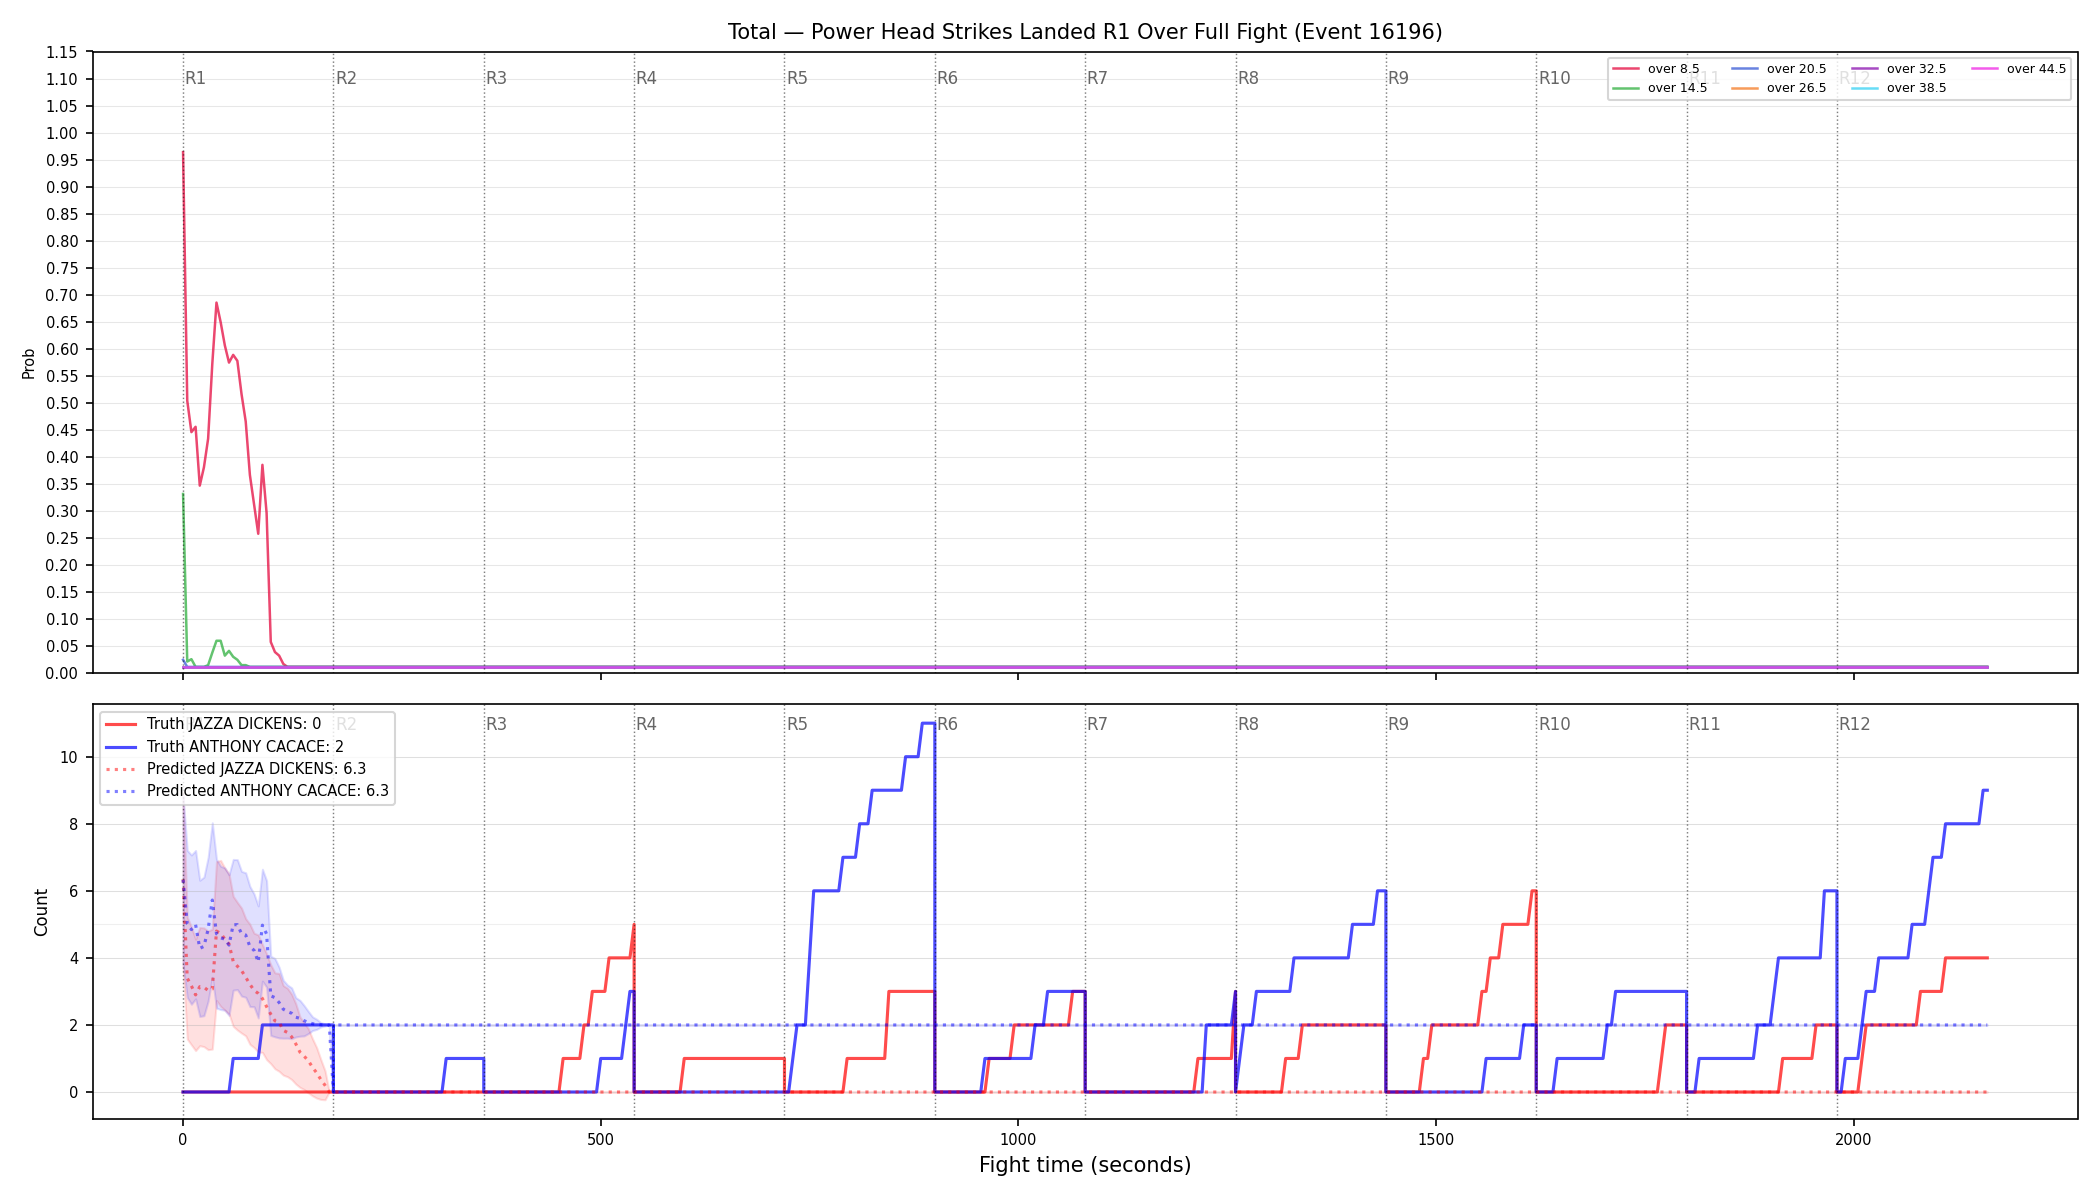This screenshot has height=1200, width=2100.
Task: Click the 500 tick on the fight time axis
Action: point(600,1139)
